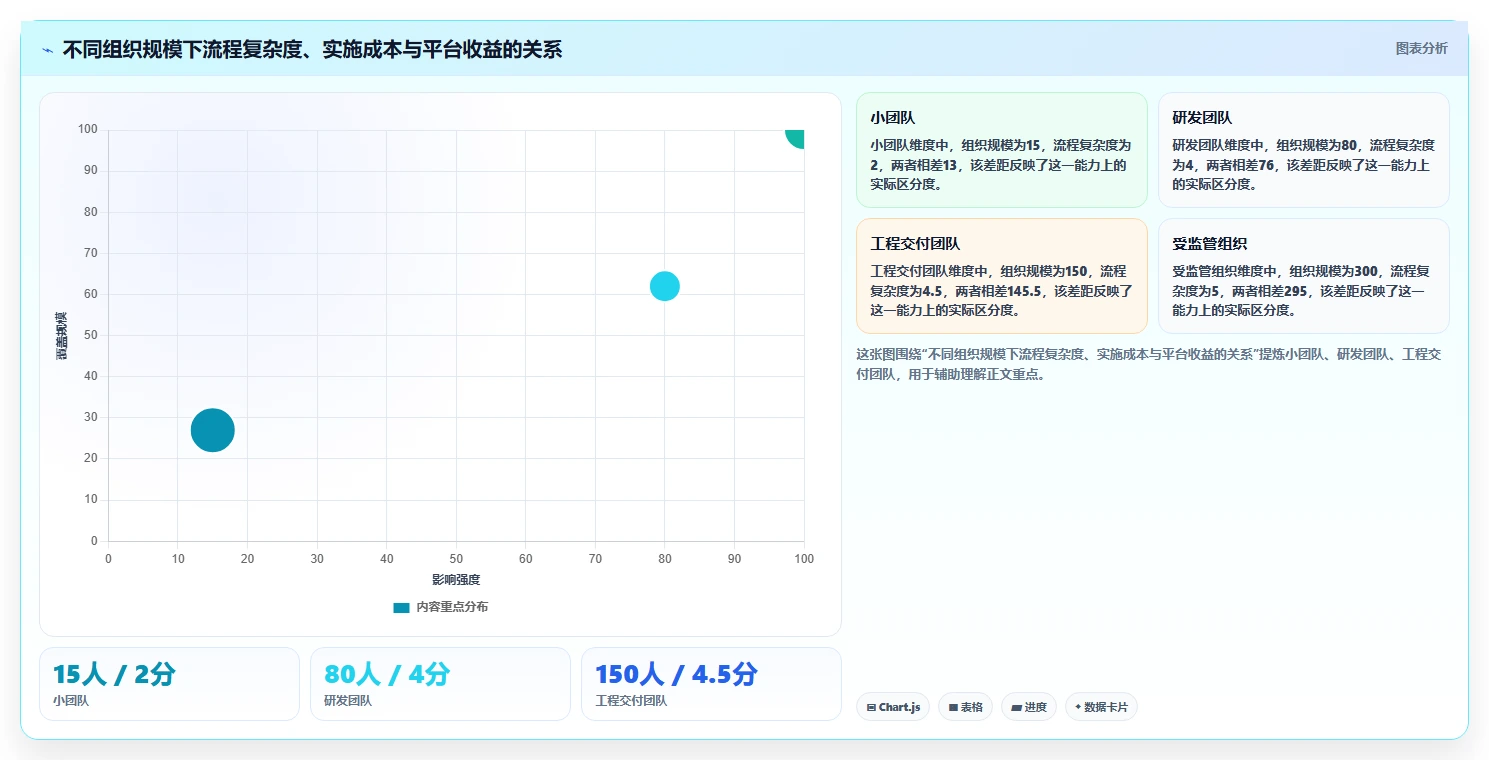Click the 数据卡片 tag chip
Image resolution: width=1489 pixels, height=760 pixels.
[x=1101, y=707]
